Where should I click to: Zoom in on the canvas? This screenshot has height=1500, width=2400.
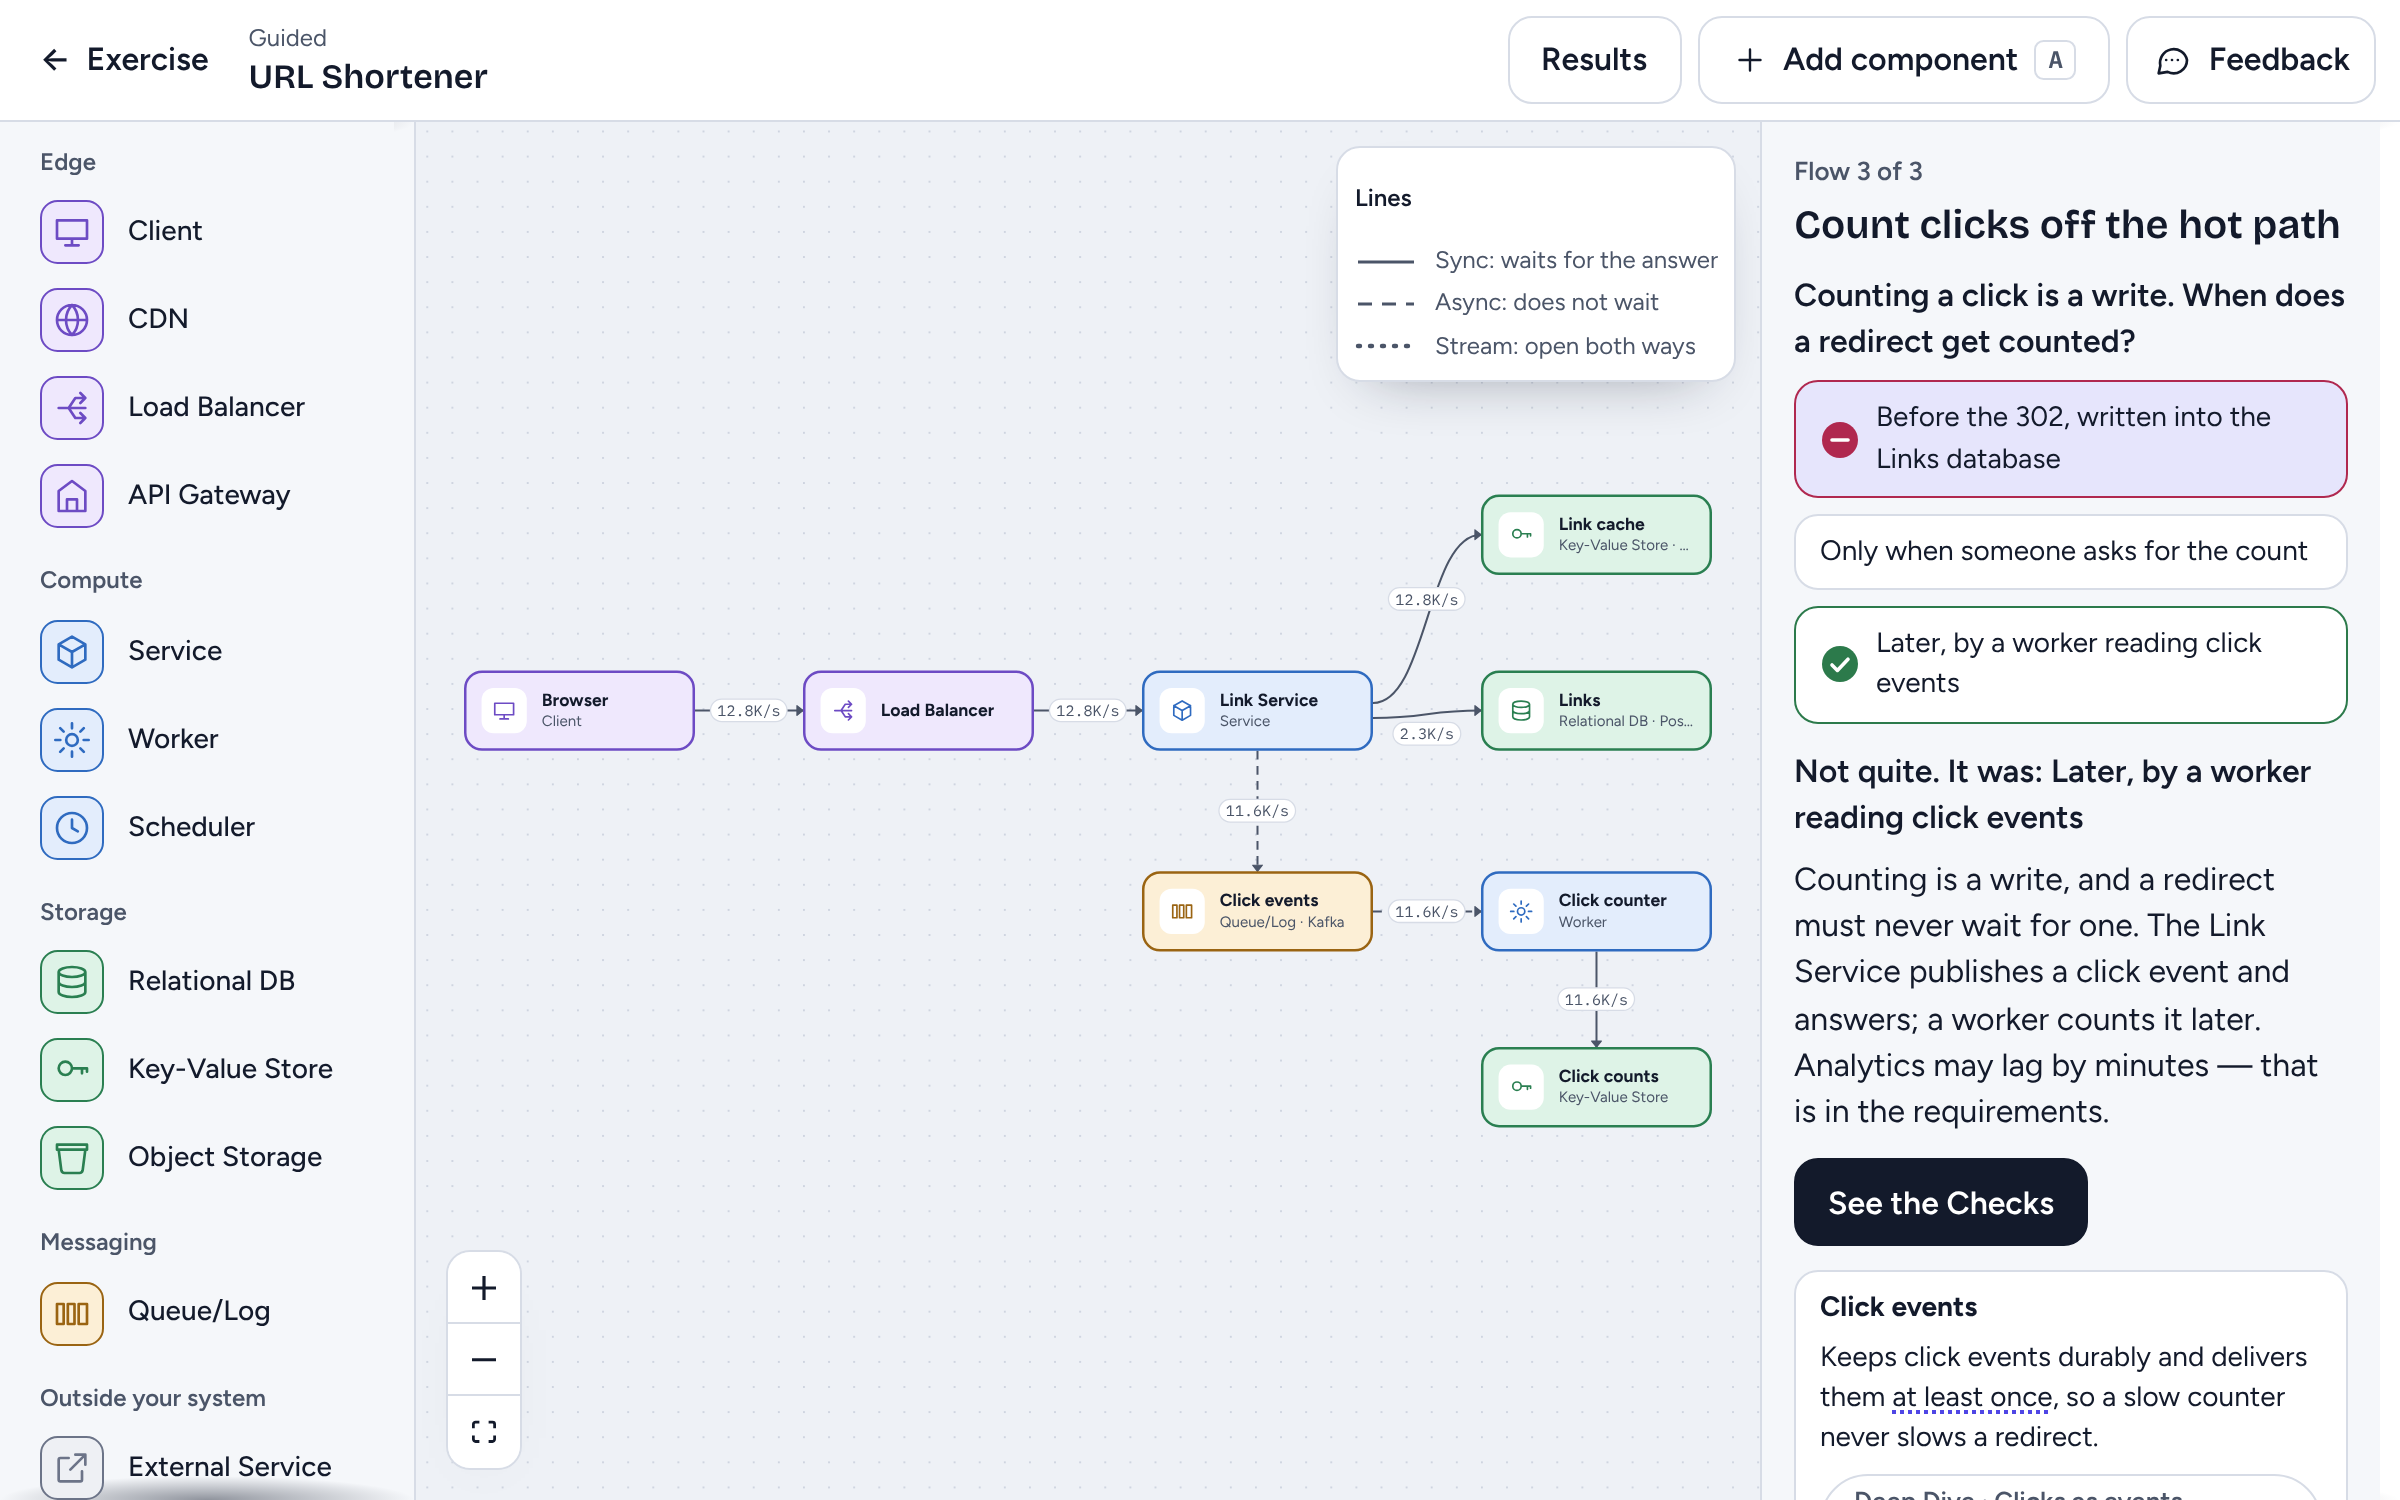tap(484, 1288)
